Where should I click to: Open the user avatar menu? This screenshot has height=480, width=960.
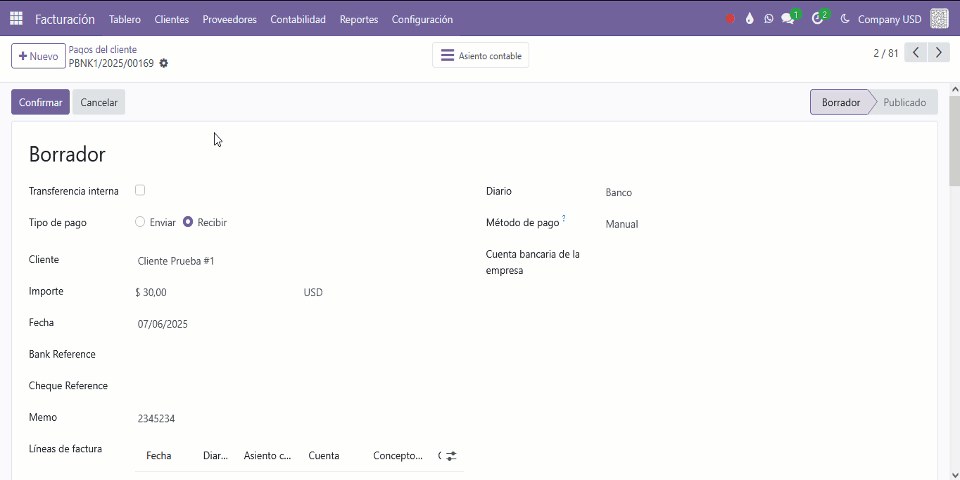(939, 19)
